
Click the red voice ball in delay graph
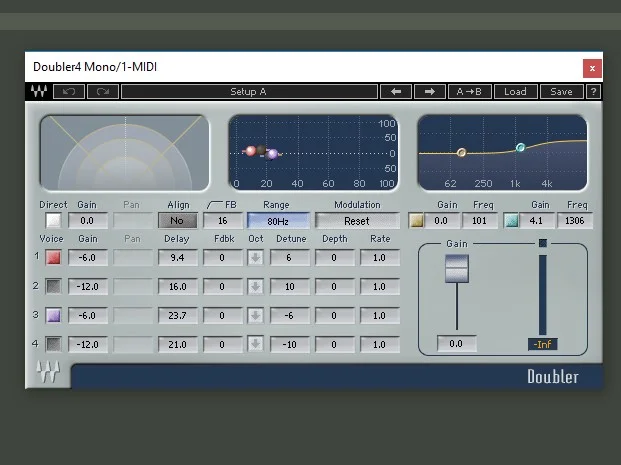pyautogui.click(x=251, y=151)
